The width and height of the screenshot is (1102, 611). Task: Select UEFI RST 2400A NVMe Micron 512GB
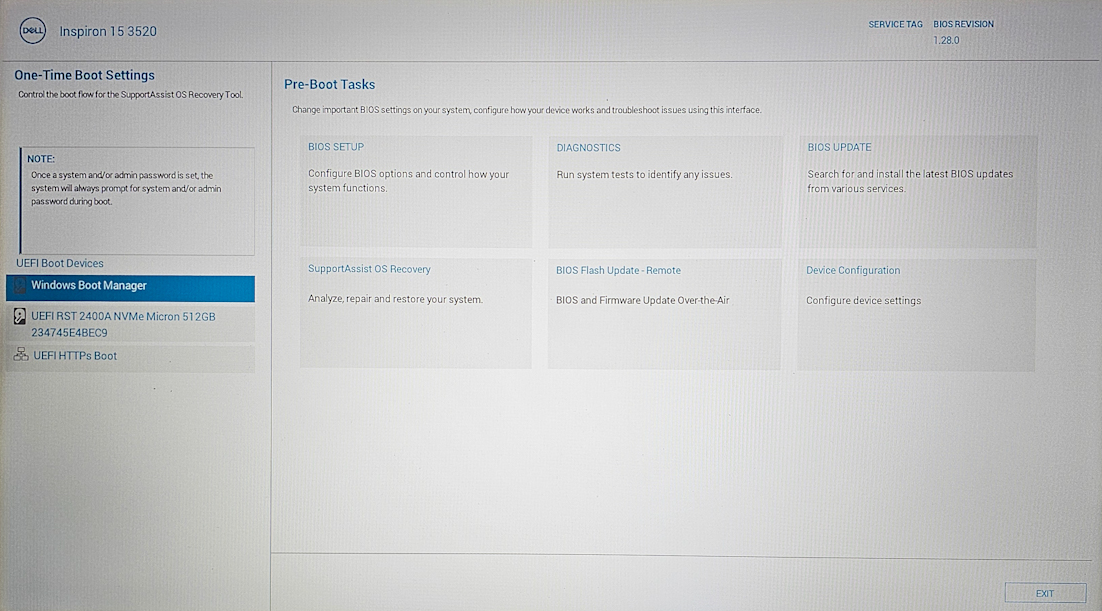(130, 322)
